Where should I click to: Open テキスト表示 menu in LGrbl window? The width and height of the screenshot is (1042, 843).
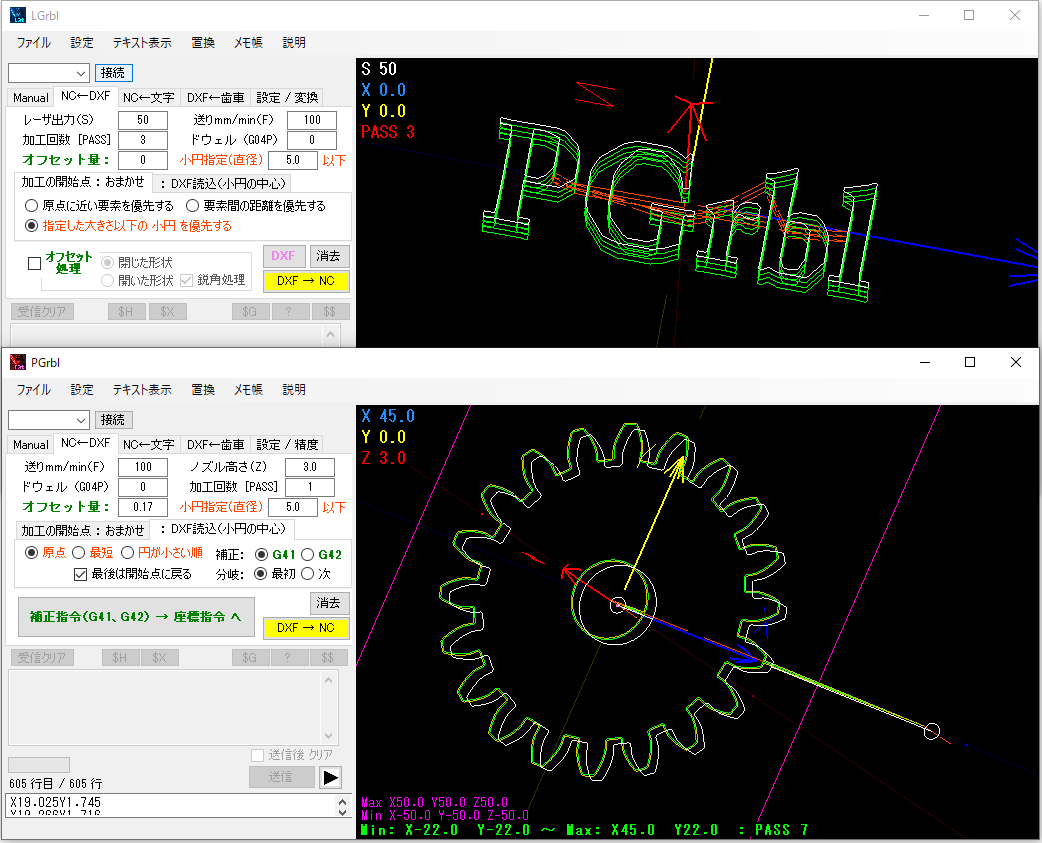(x=142, y=43)
